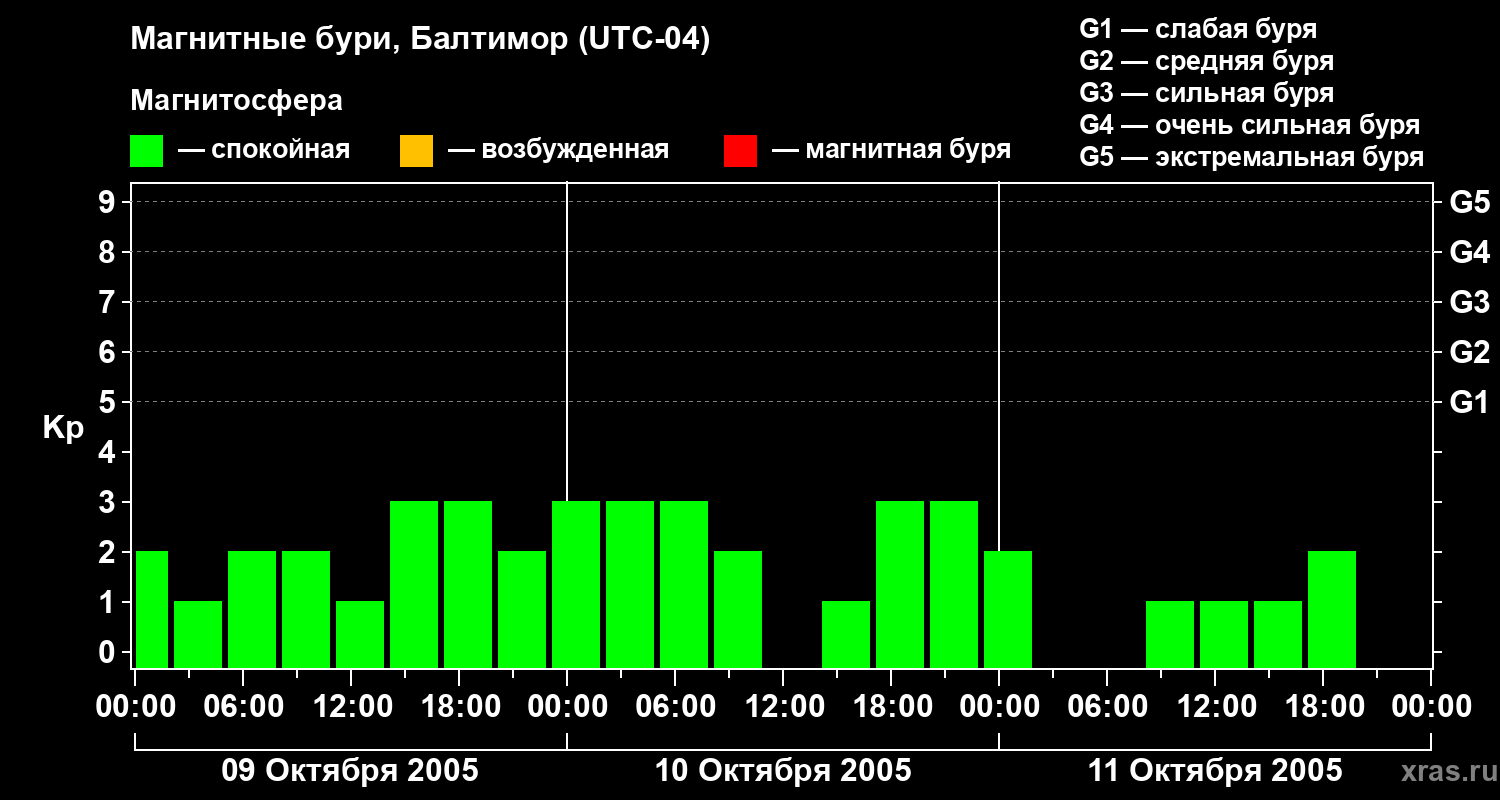
Task: Pick the red 'магнитная буря' legend swatch
Action: tap(740, 150)
